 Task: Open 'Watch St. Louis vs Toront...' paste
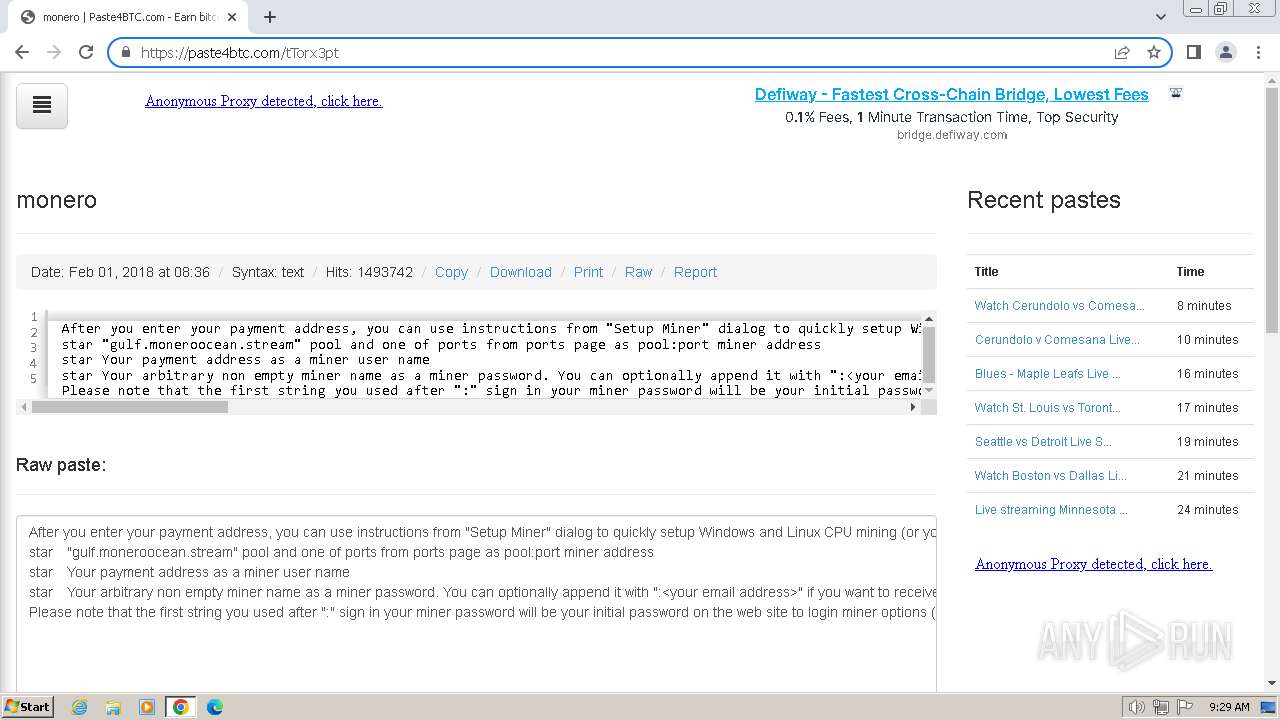pos(1047,408)
